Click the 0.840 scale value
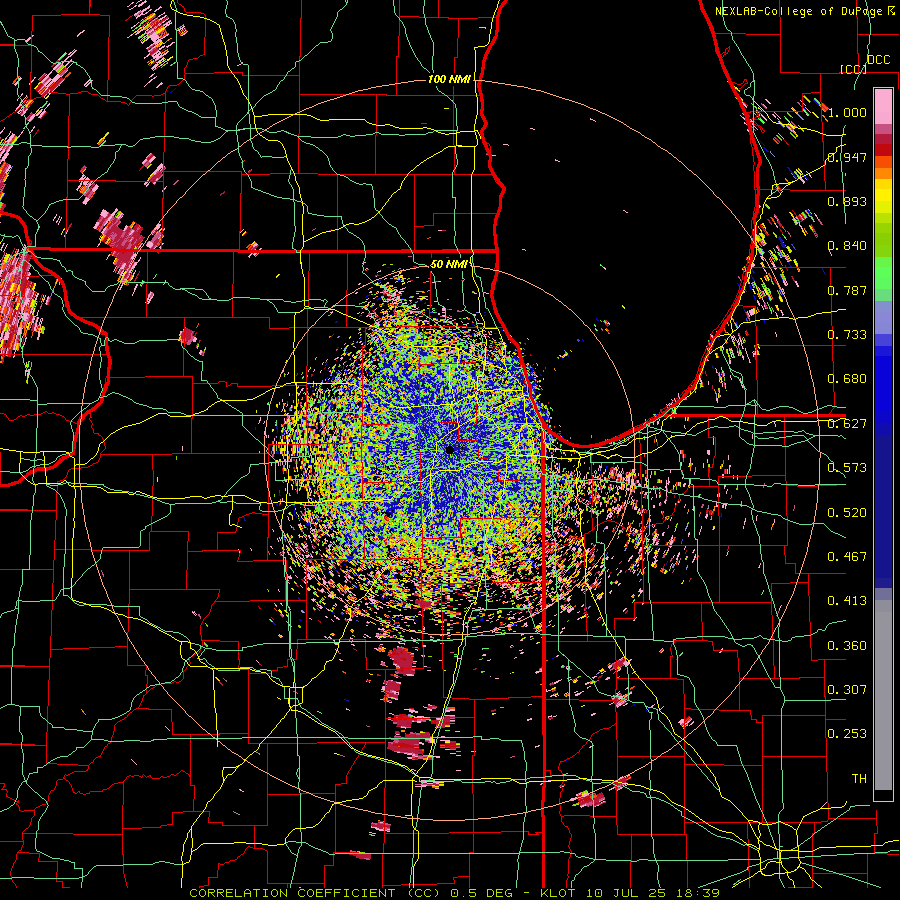Viewport: 900px width, 900px height. click(847, 246)
